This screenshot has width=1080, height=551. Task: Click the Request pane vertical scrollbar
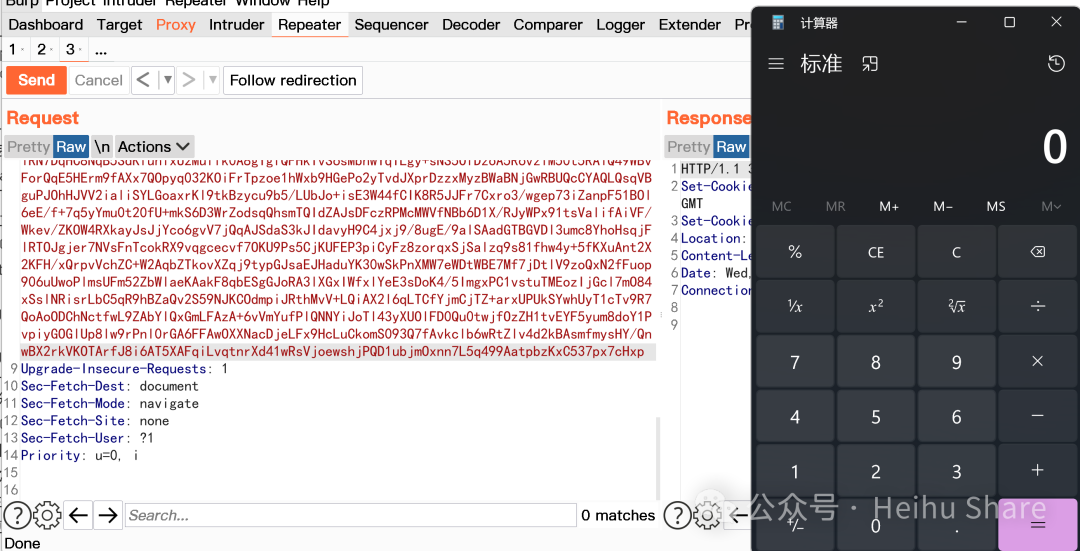pyautogui.click(x=658, y=457)
